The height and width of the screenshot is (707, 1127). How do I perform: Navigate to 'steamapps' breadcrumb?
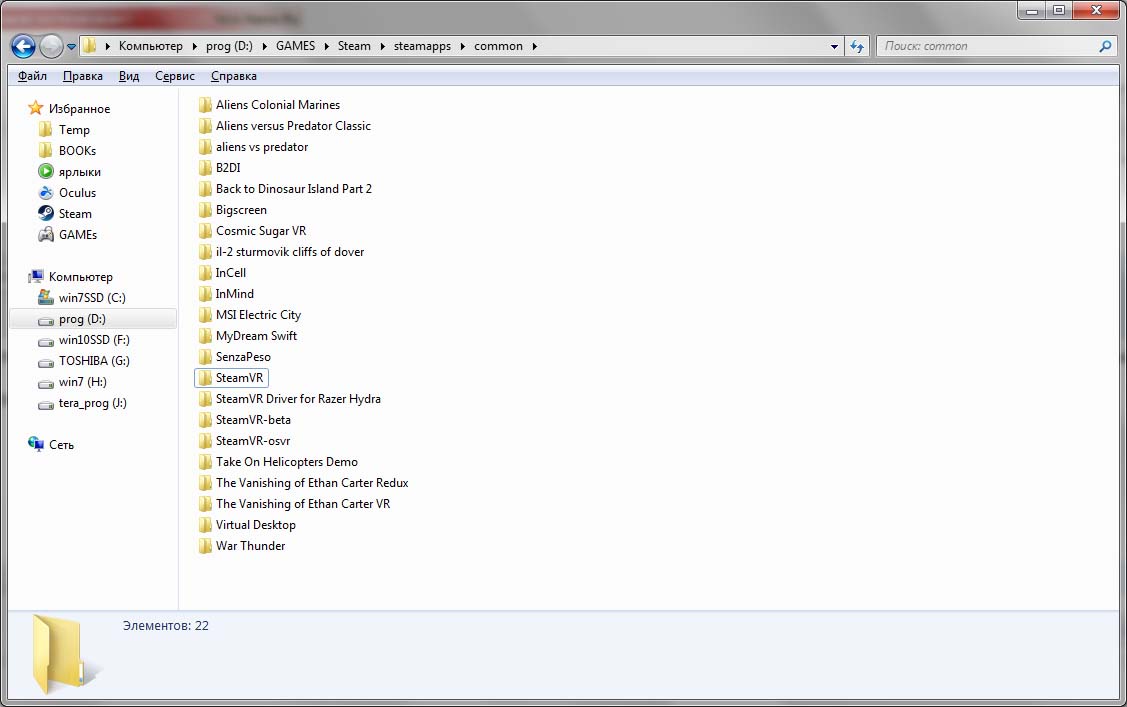(x=423, y=46)
